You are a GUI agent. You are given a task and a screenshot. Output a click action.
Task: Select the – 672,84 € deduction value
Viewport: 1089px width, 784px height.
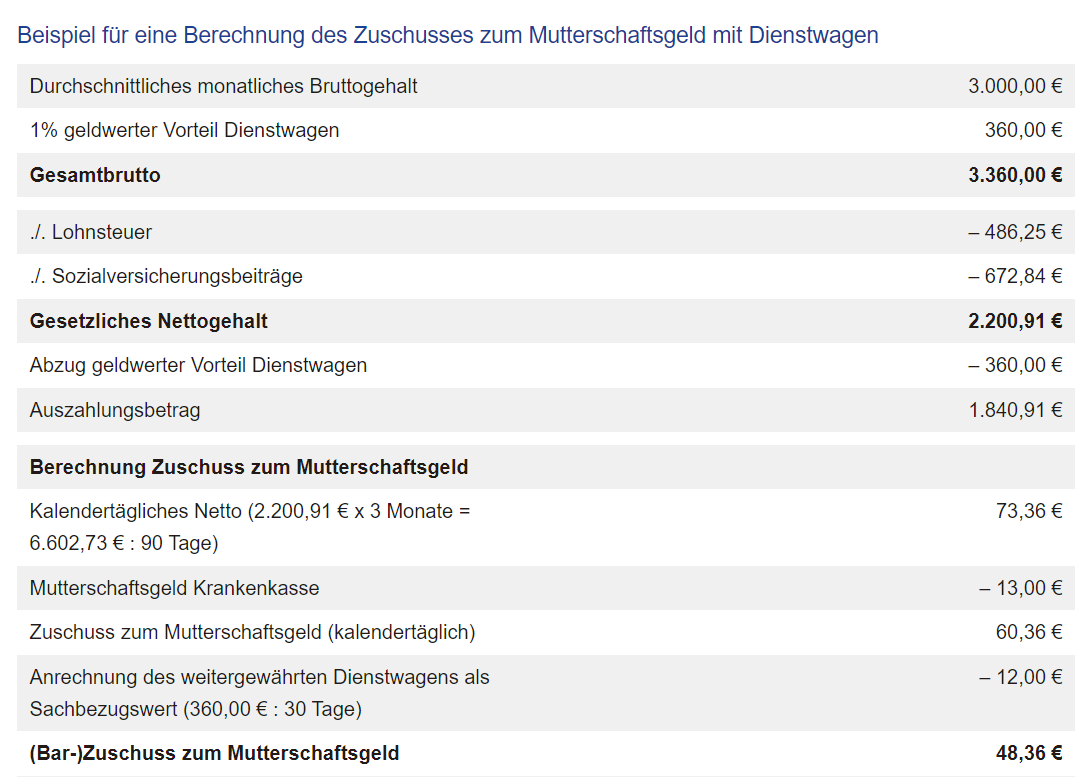(x=1014, y=276)
